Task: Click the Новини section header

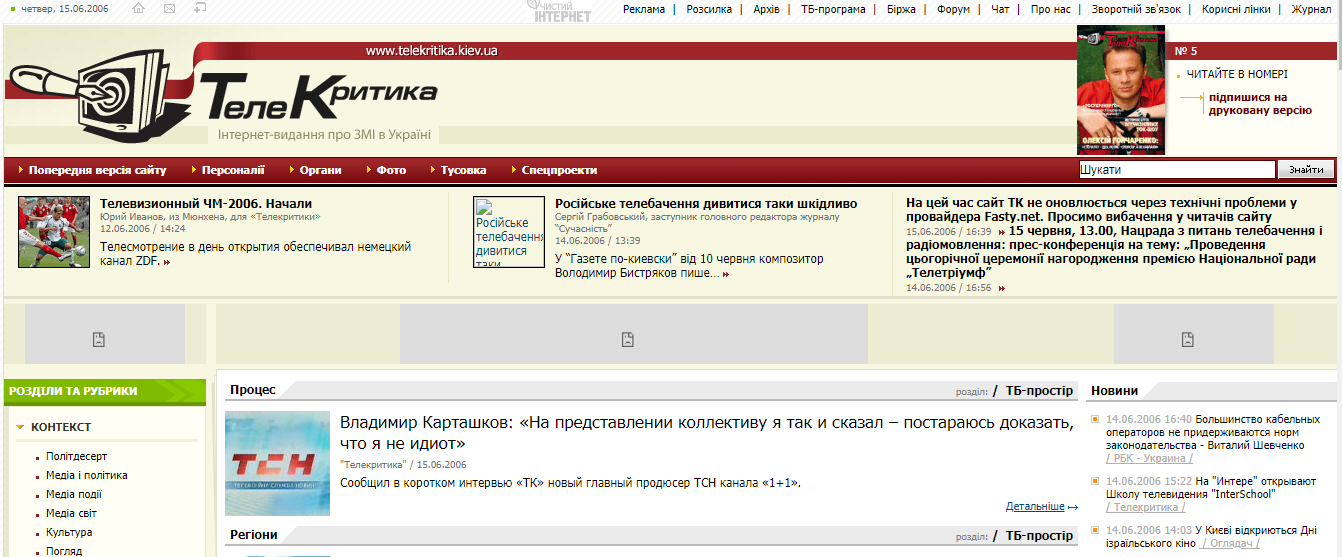Action: coord(1114,390)
